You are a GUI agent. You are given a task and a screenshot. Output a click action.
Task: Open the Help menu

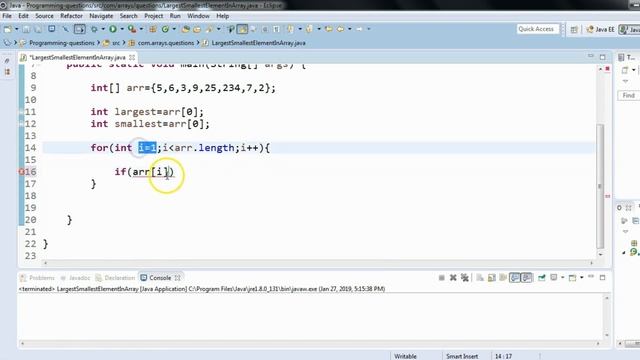[x=222, y=16]
